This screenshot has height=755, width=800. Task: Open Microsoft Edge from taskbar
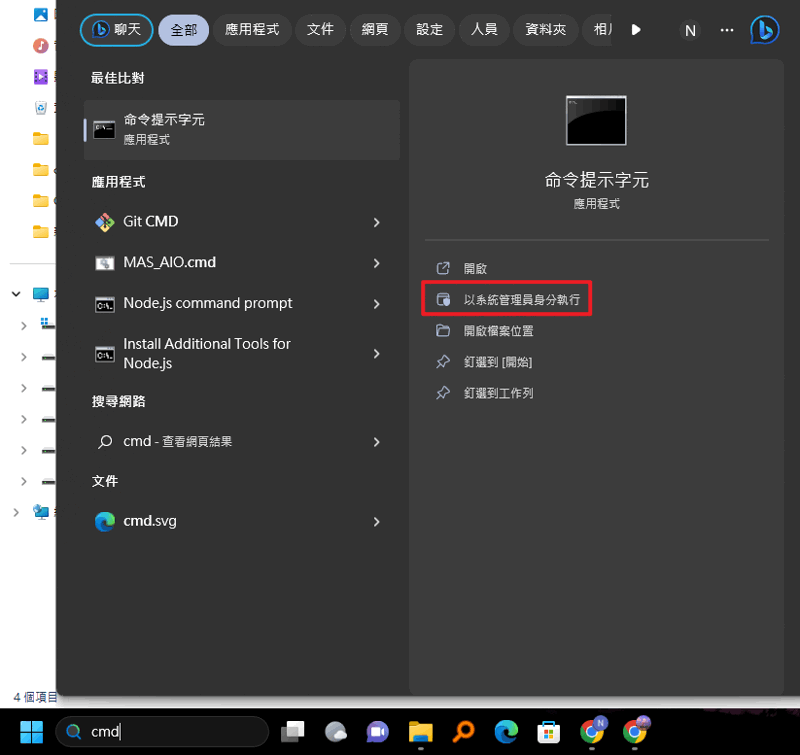click(x=506, y=732)
